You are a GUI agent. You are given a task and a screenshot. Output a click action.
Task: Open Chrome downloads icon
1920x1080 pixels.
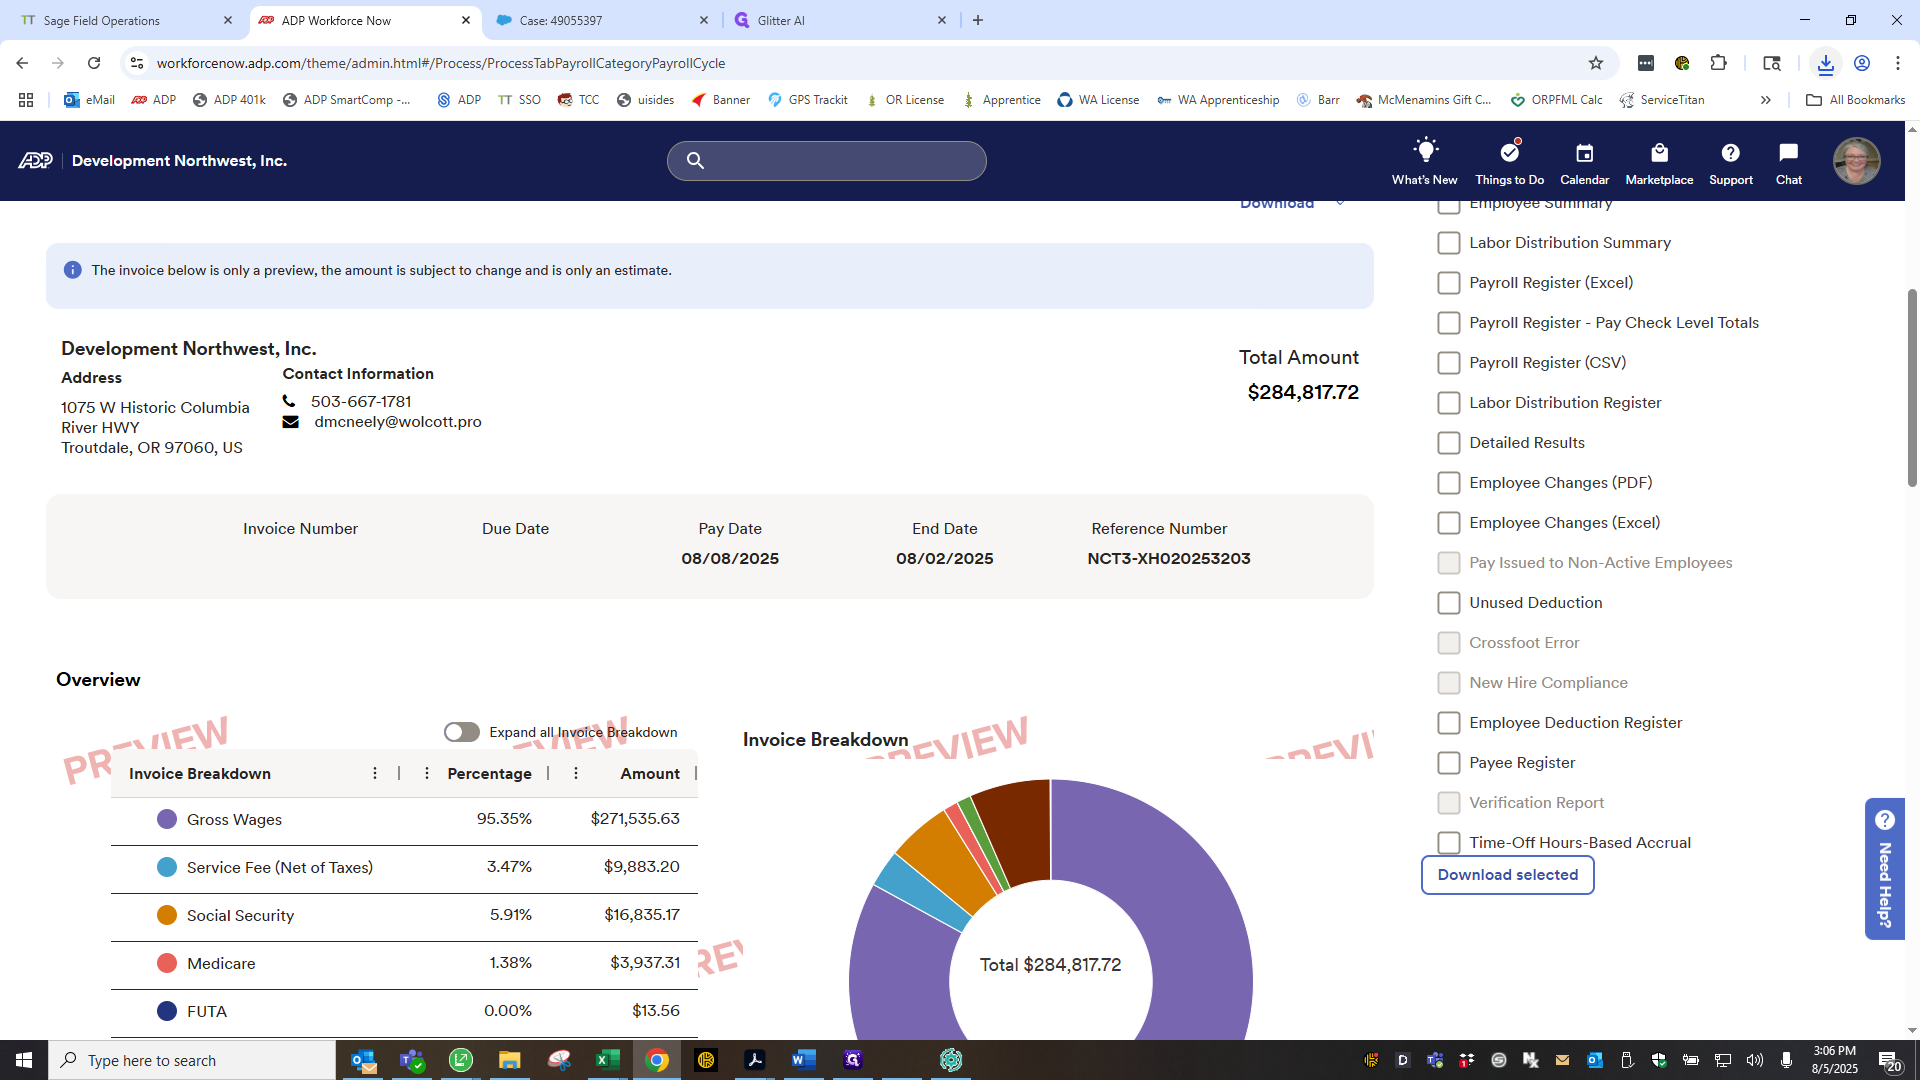tap(1825, 63)
